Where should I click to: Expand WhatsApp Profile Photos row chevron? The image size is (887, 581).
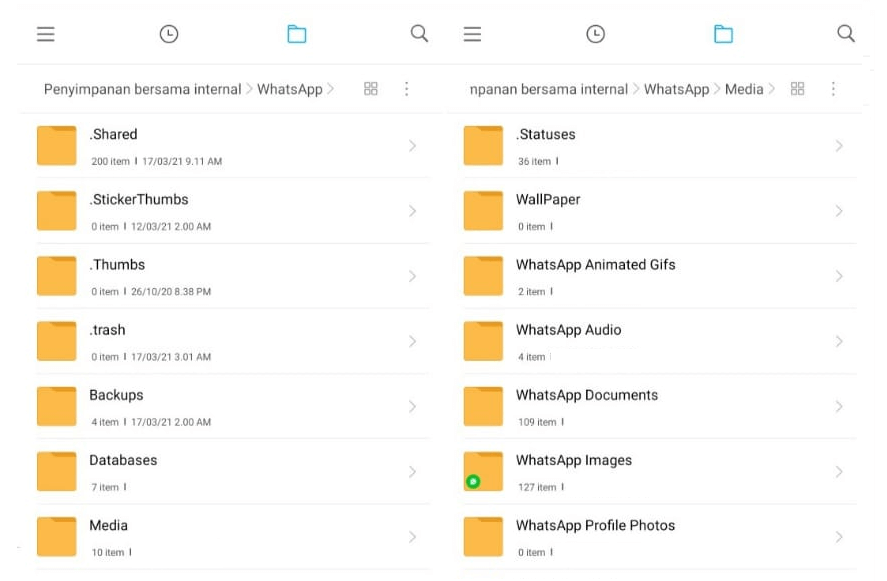click(839, 537)
